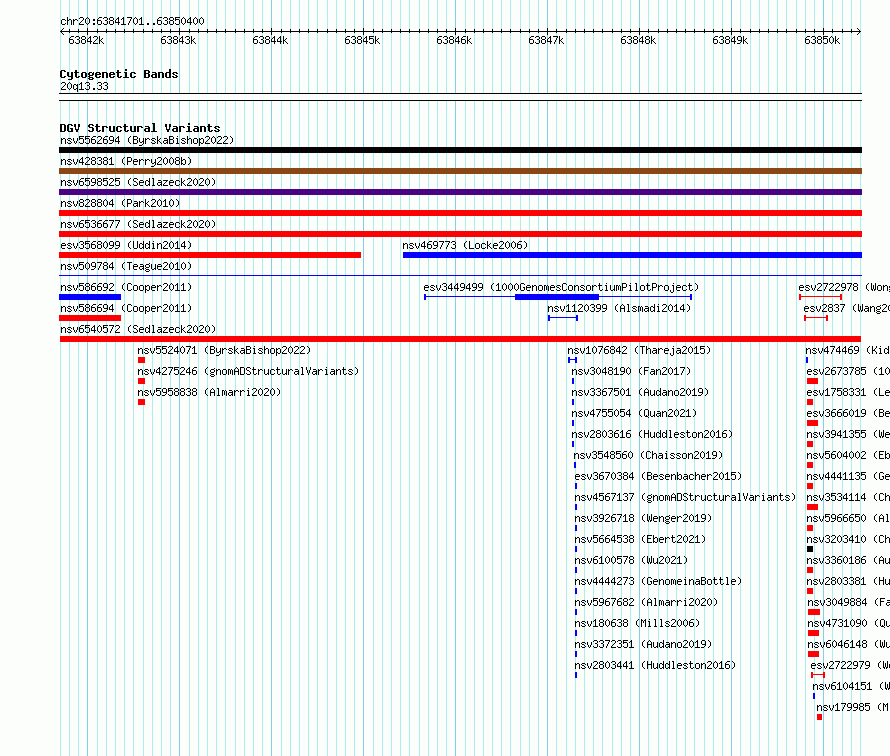Click the 63846k position on the ruler
The image size is (890, 756).
coord(454,40)
